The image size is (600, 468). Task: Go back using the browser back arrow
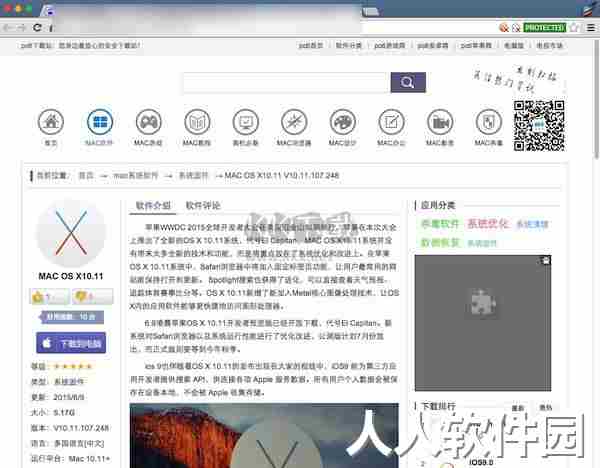8,28
